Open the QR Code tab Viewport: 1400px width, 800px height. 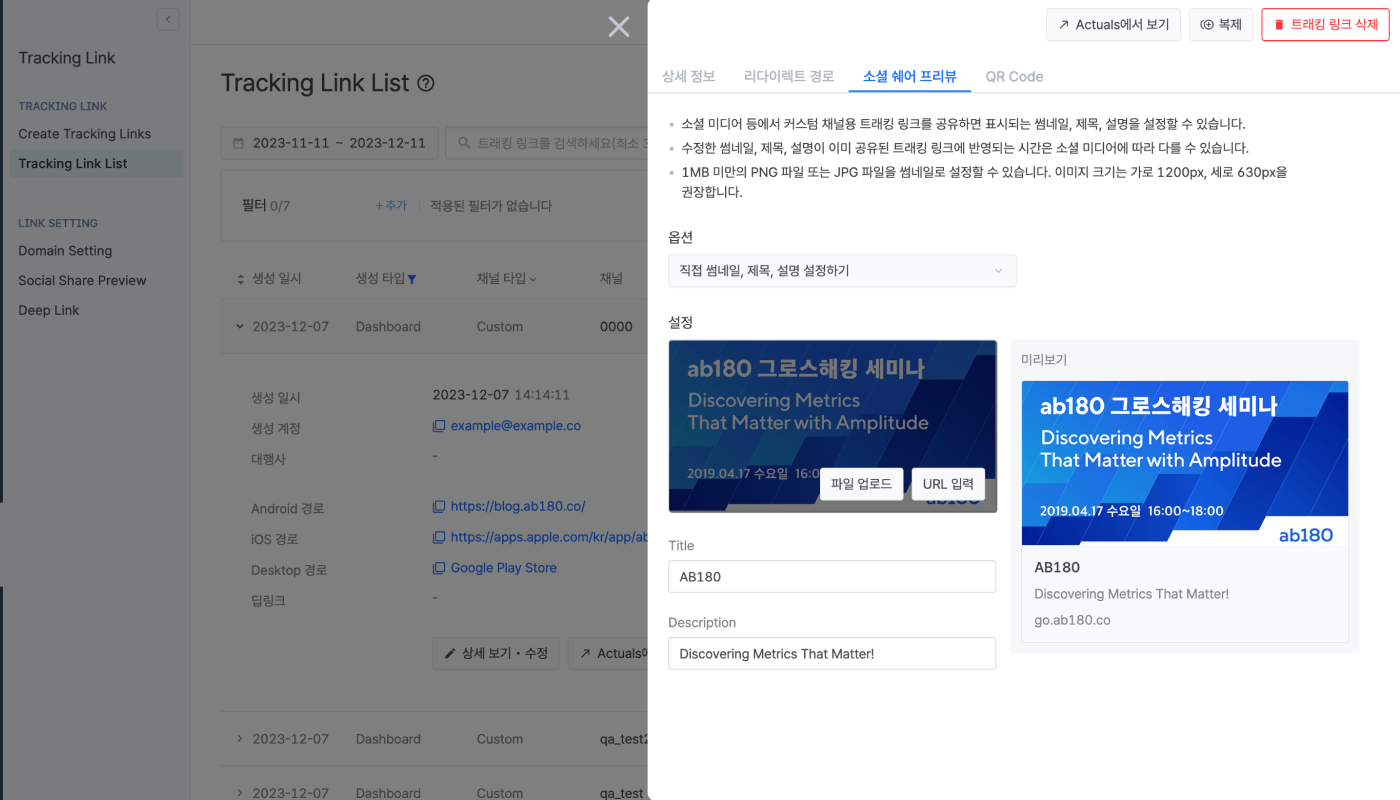click(x=1014, y=76)
